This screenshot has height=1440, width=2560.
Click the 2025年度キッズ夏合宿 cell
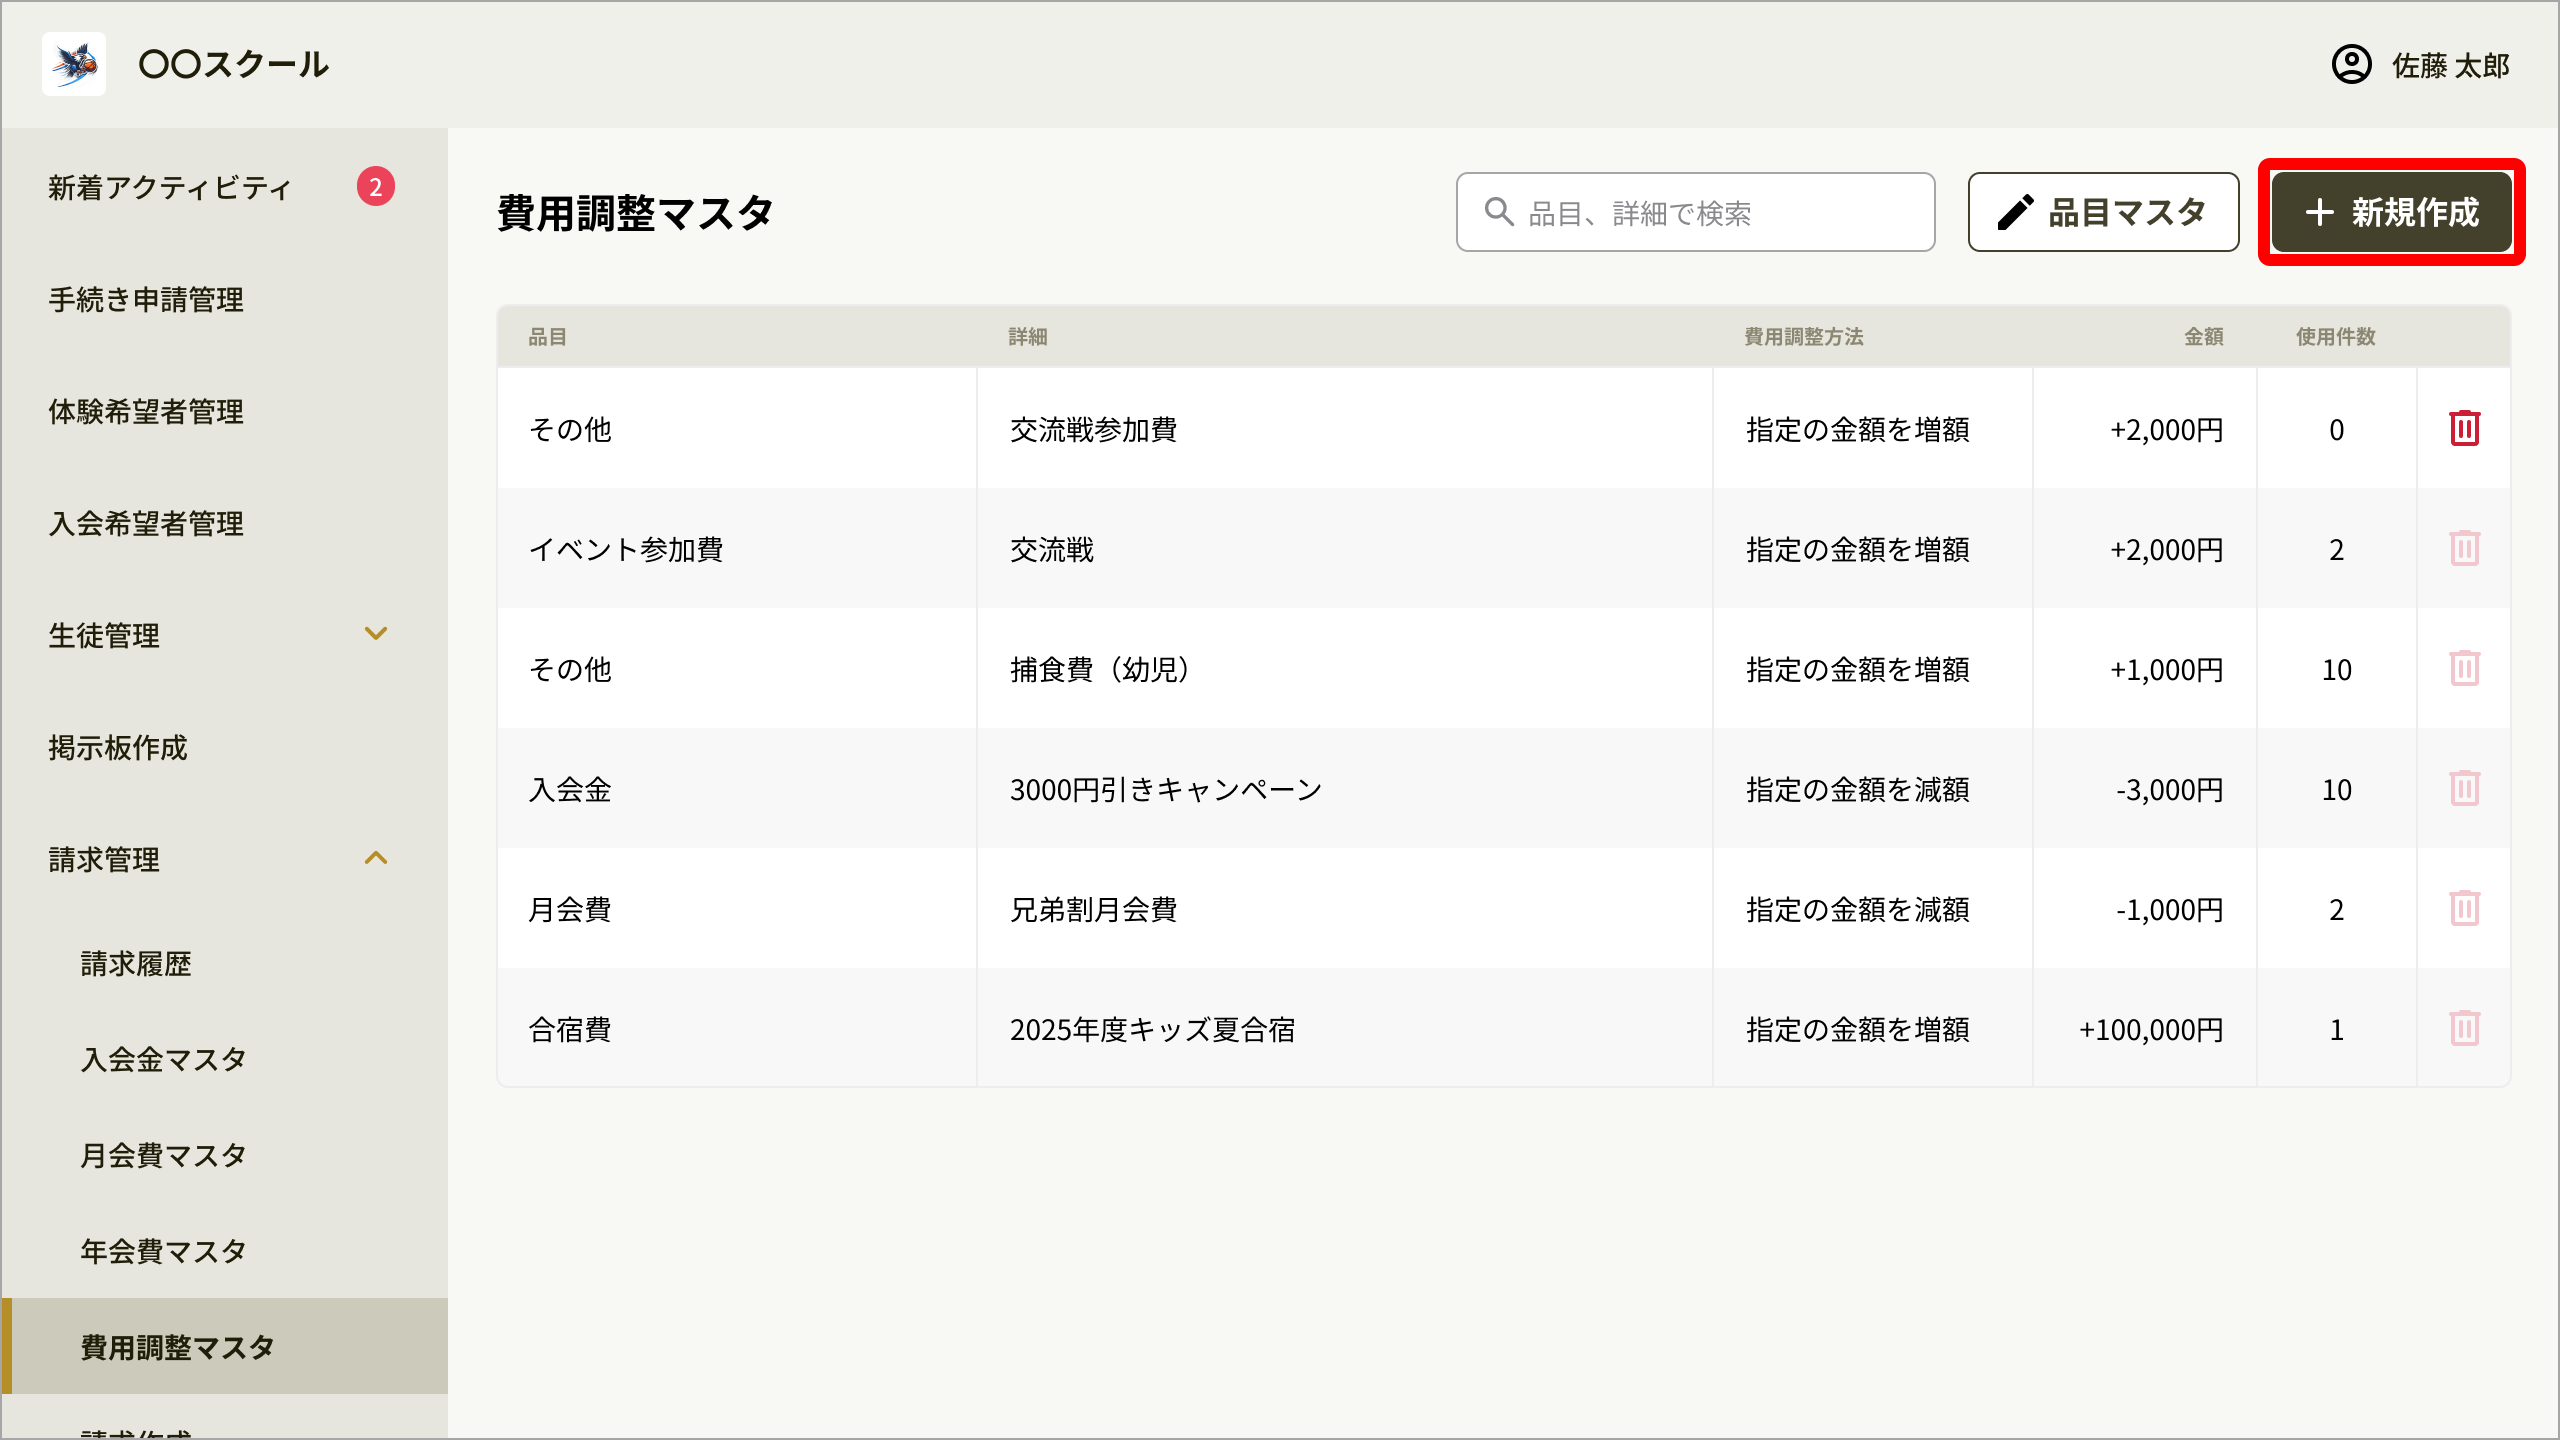(1345, 1029)
